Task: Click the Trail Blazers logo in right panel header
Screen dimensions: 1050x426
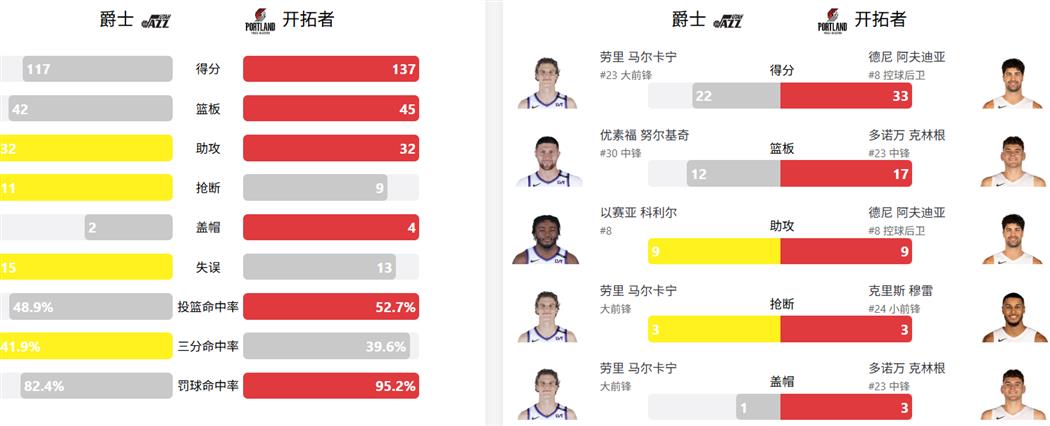Action: (832, 21)
